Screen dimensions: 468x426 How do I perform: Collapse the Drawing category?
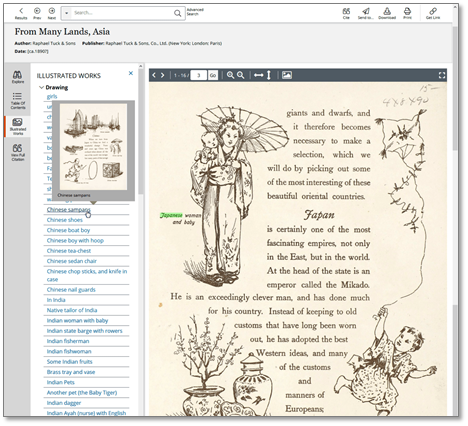(x=41, y=87)
